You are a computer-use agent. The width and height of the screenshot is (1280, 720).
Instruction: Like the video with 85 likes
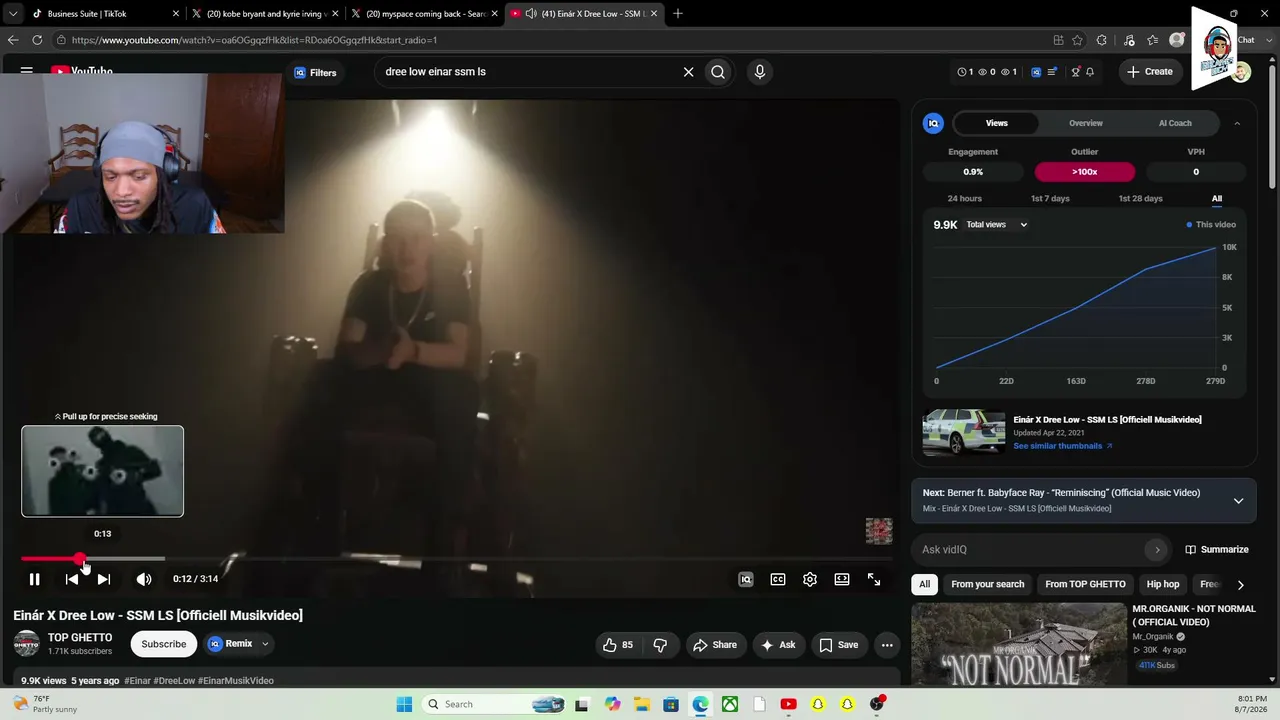click(x=618, y=645)
